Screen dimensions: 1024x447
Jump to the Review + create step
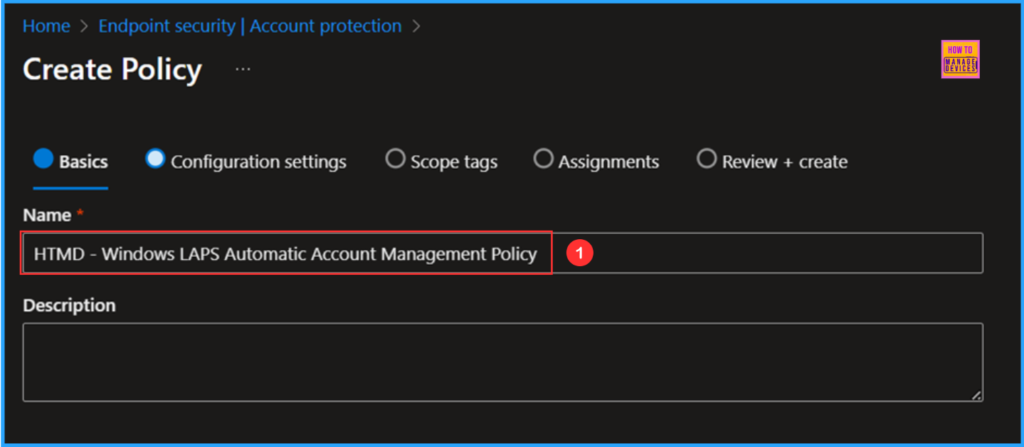point(773,161)
